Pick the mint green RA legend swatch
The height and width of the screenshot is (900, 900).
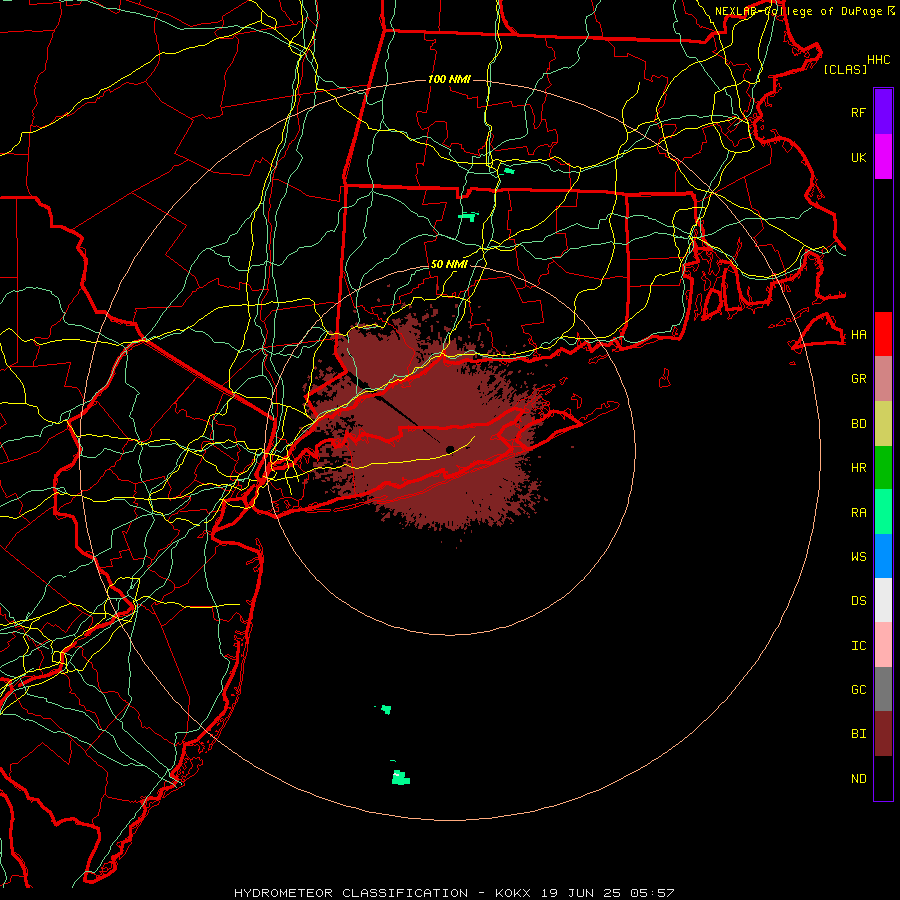[x=883, y=512]
